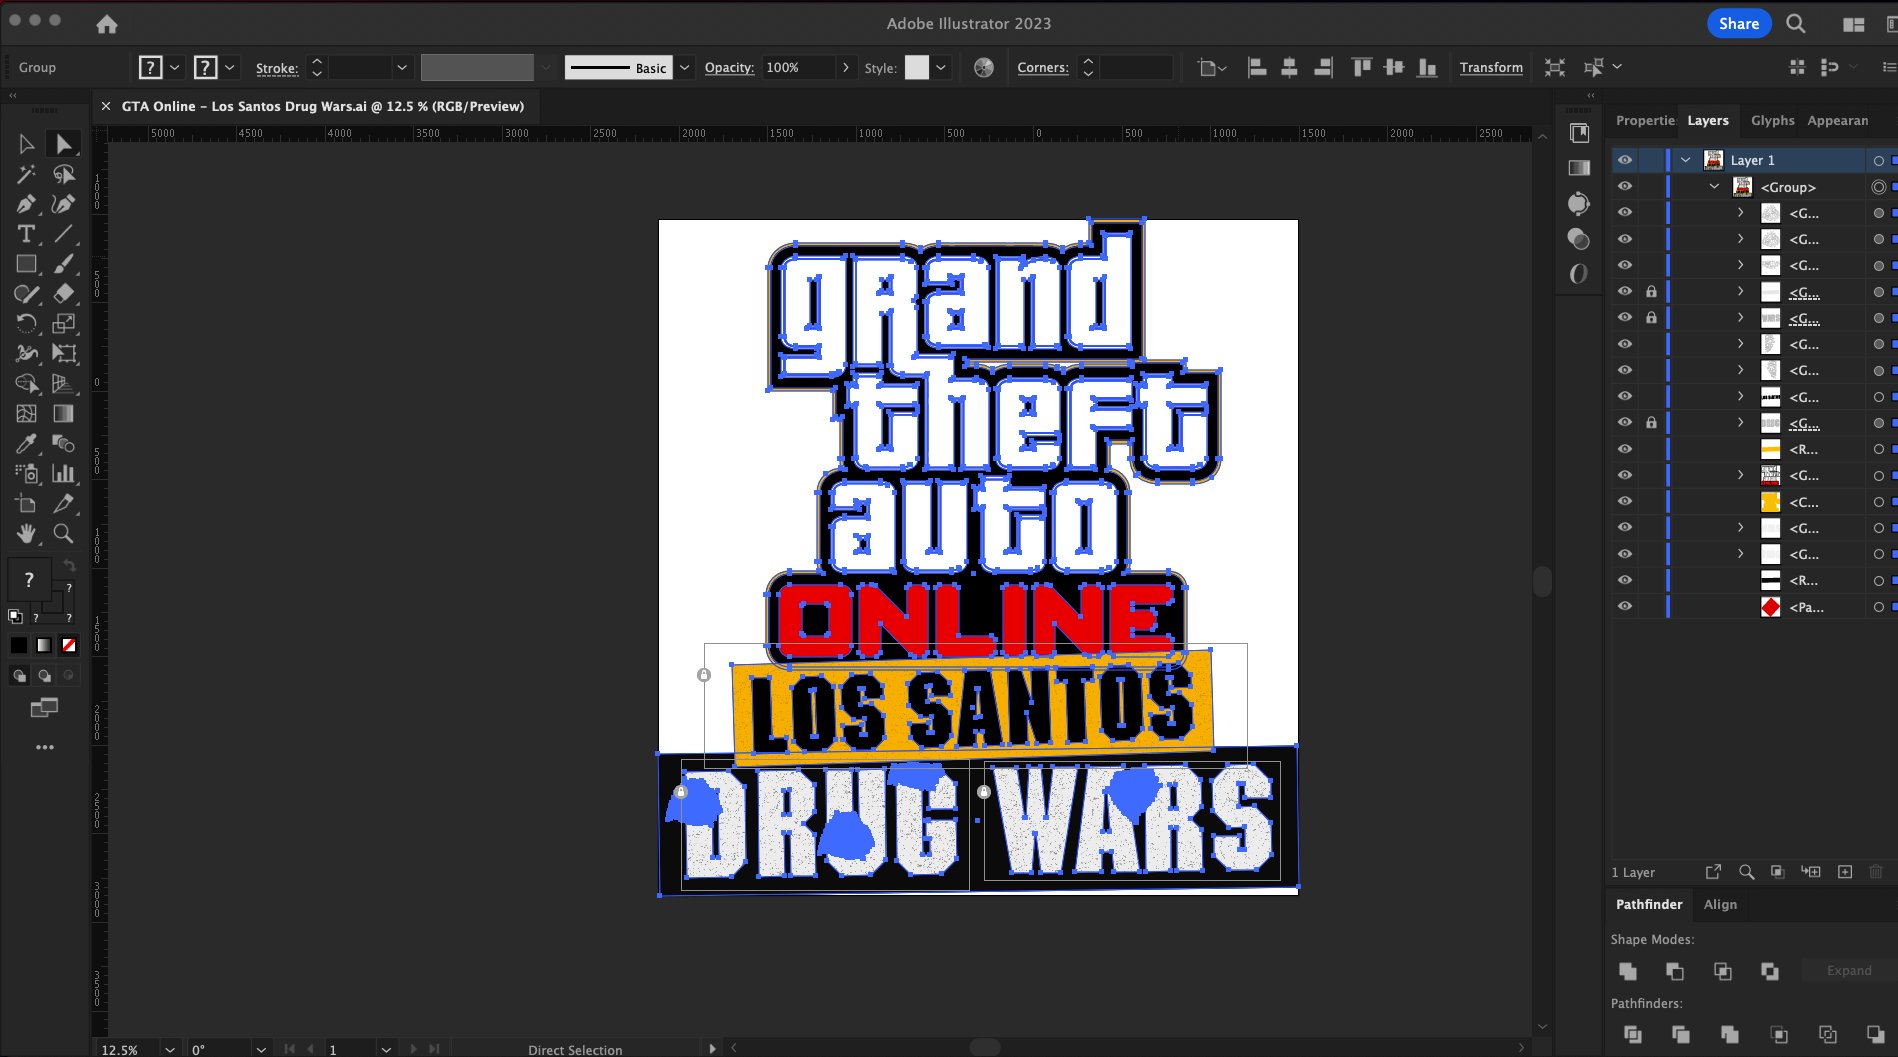Set fill to None swatch button
The width and height of the screenshot is (1898, 1057).
[x=69, y=645]
